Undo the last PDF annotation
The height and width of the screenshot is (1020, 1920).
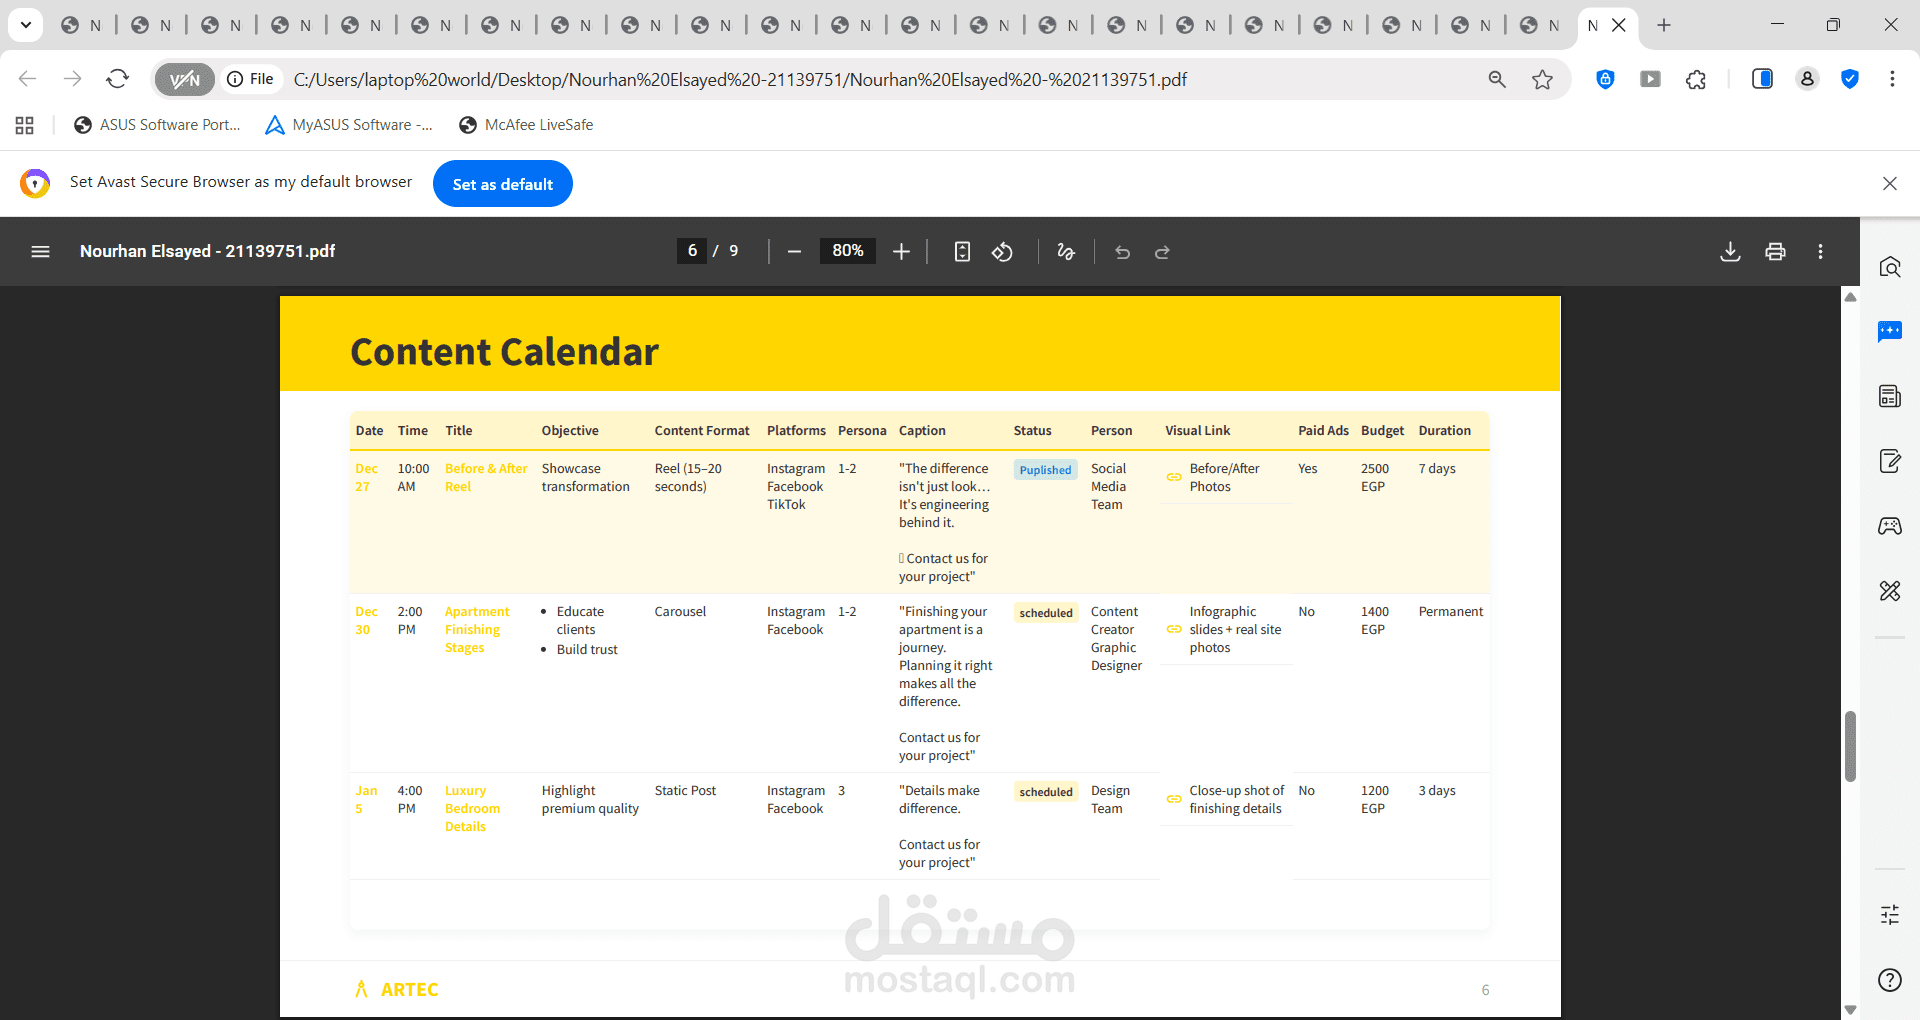pos(1122,252)
